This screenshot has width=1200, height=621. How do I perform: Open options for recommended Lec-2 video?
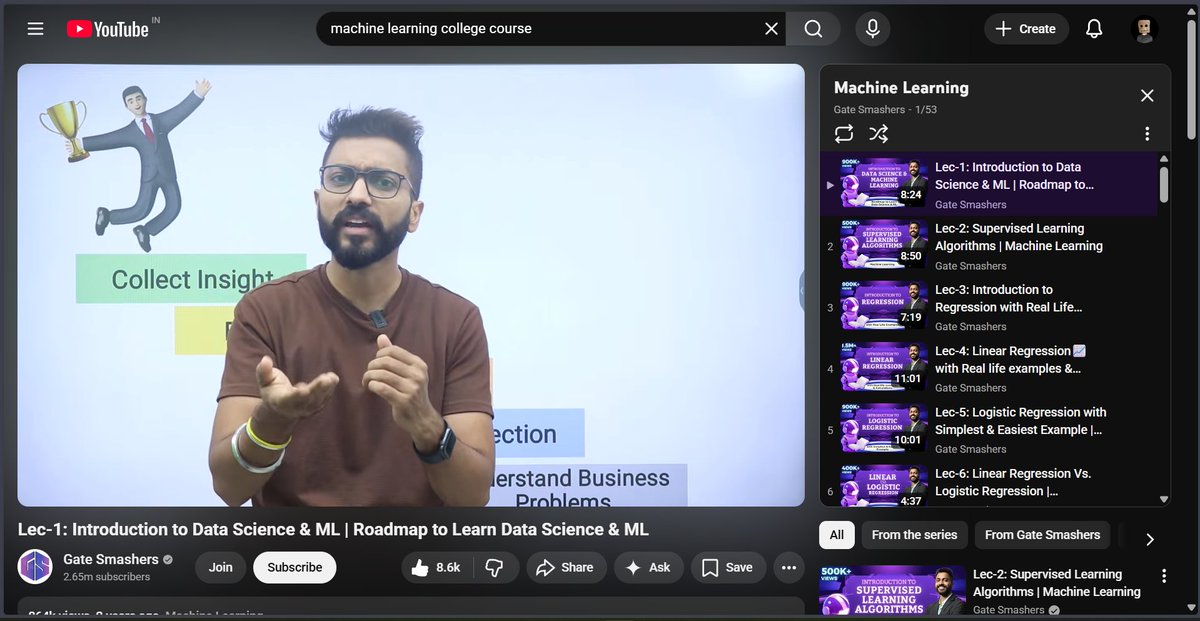1163,576
